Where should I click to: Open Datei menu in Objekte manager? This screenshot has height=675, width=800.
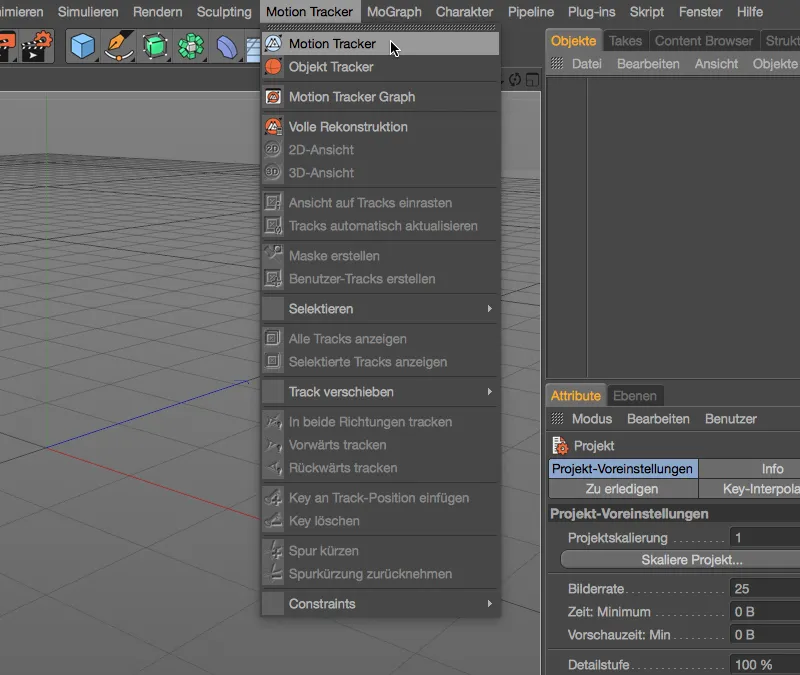[x=586, y=64]
